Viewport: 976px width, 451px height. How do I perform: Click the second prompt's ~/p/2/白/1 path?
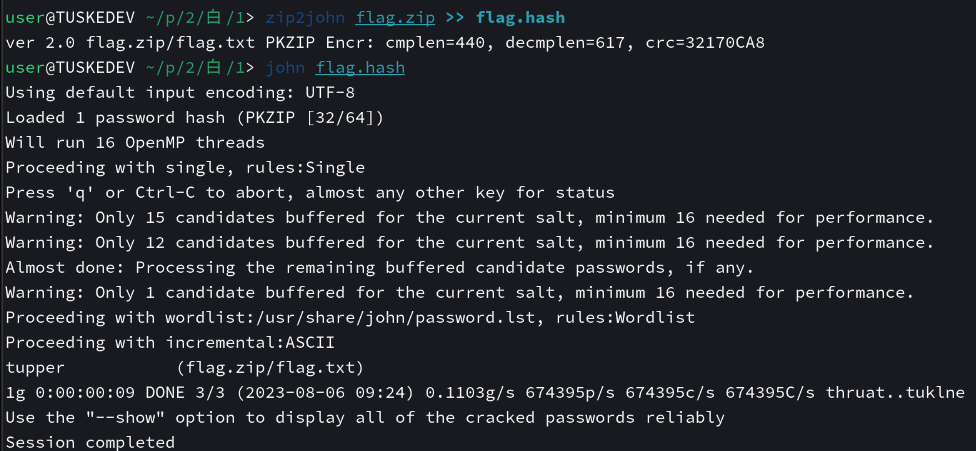point(195,68)
